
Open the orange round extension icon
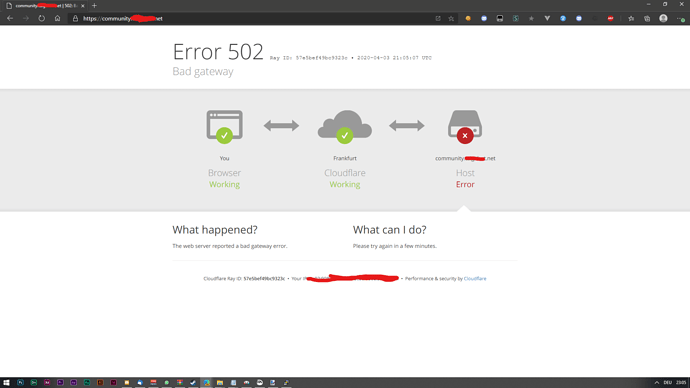(x=468, y=18)
